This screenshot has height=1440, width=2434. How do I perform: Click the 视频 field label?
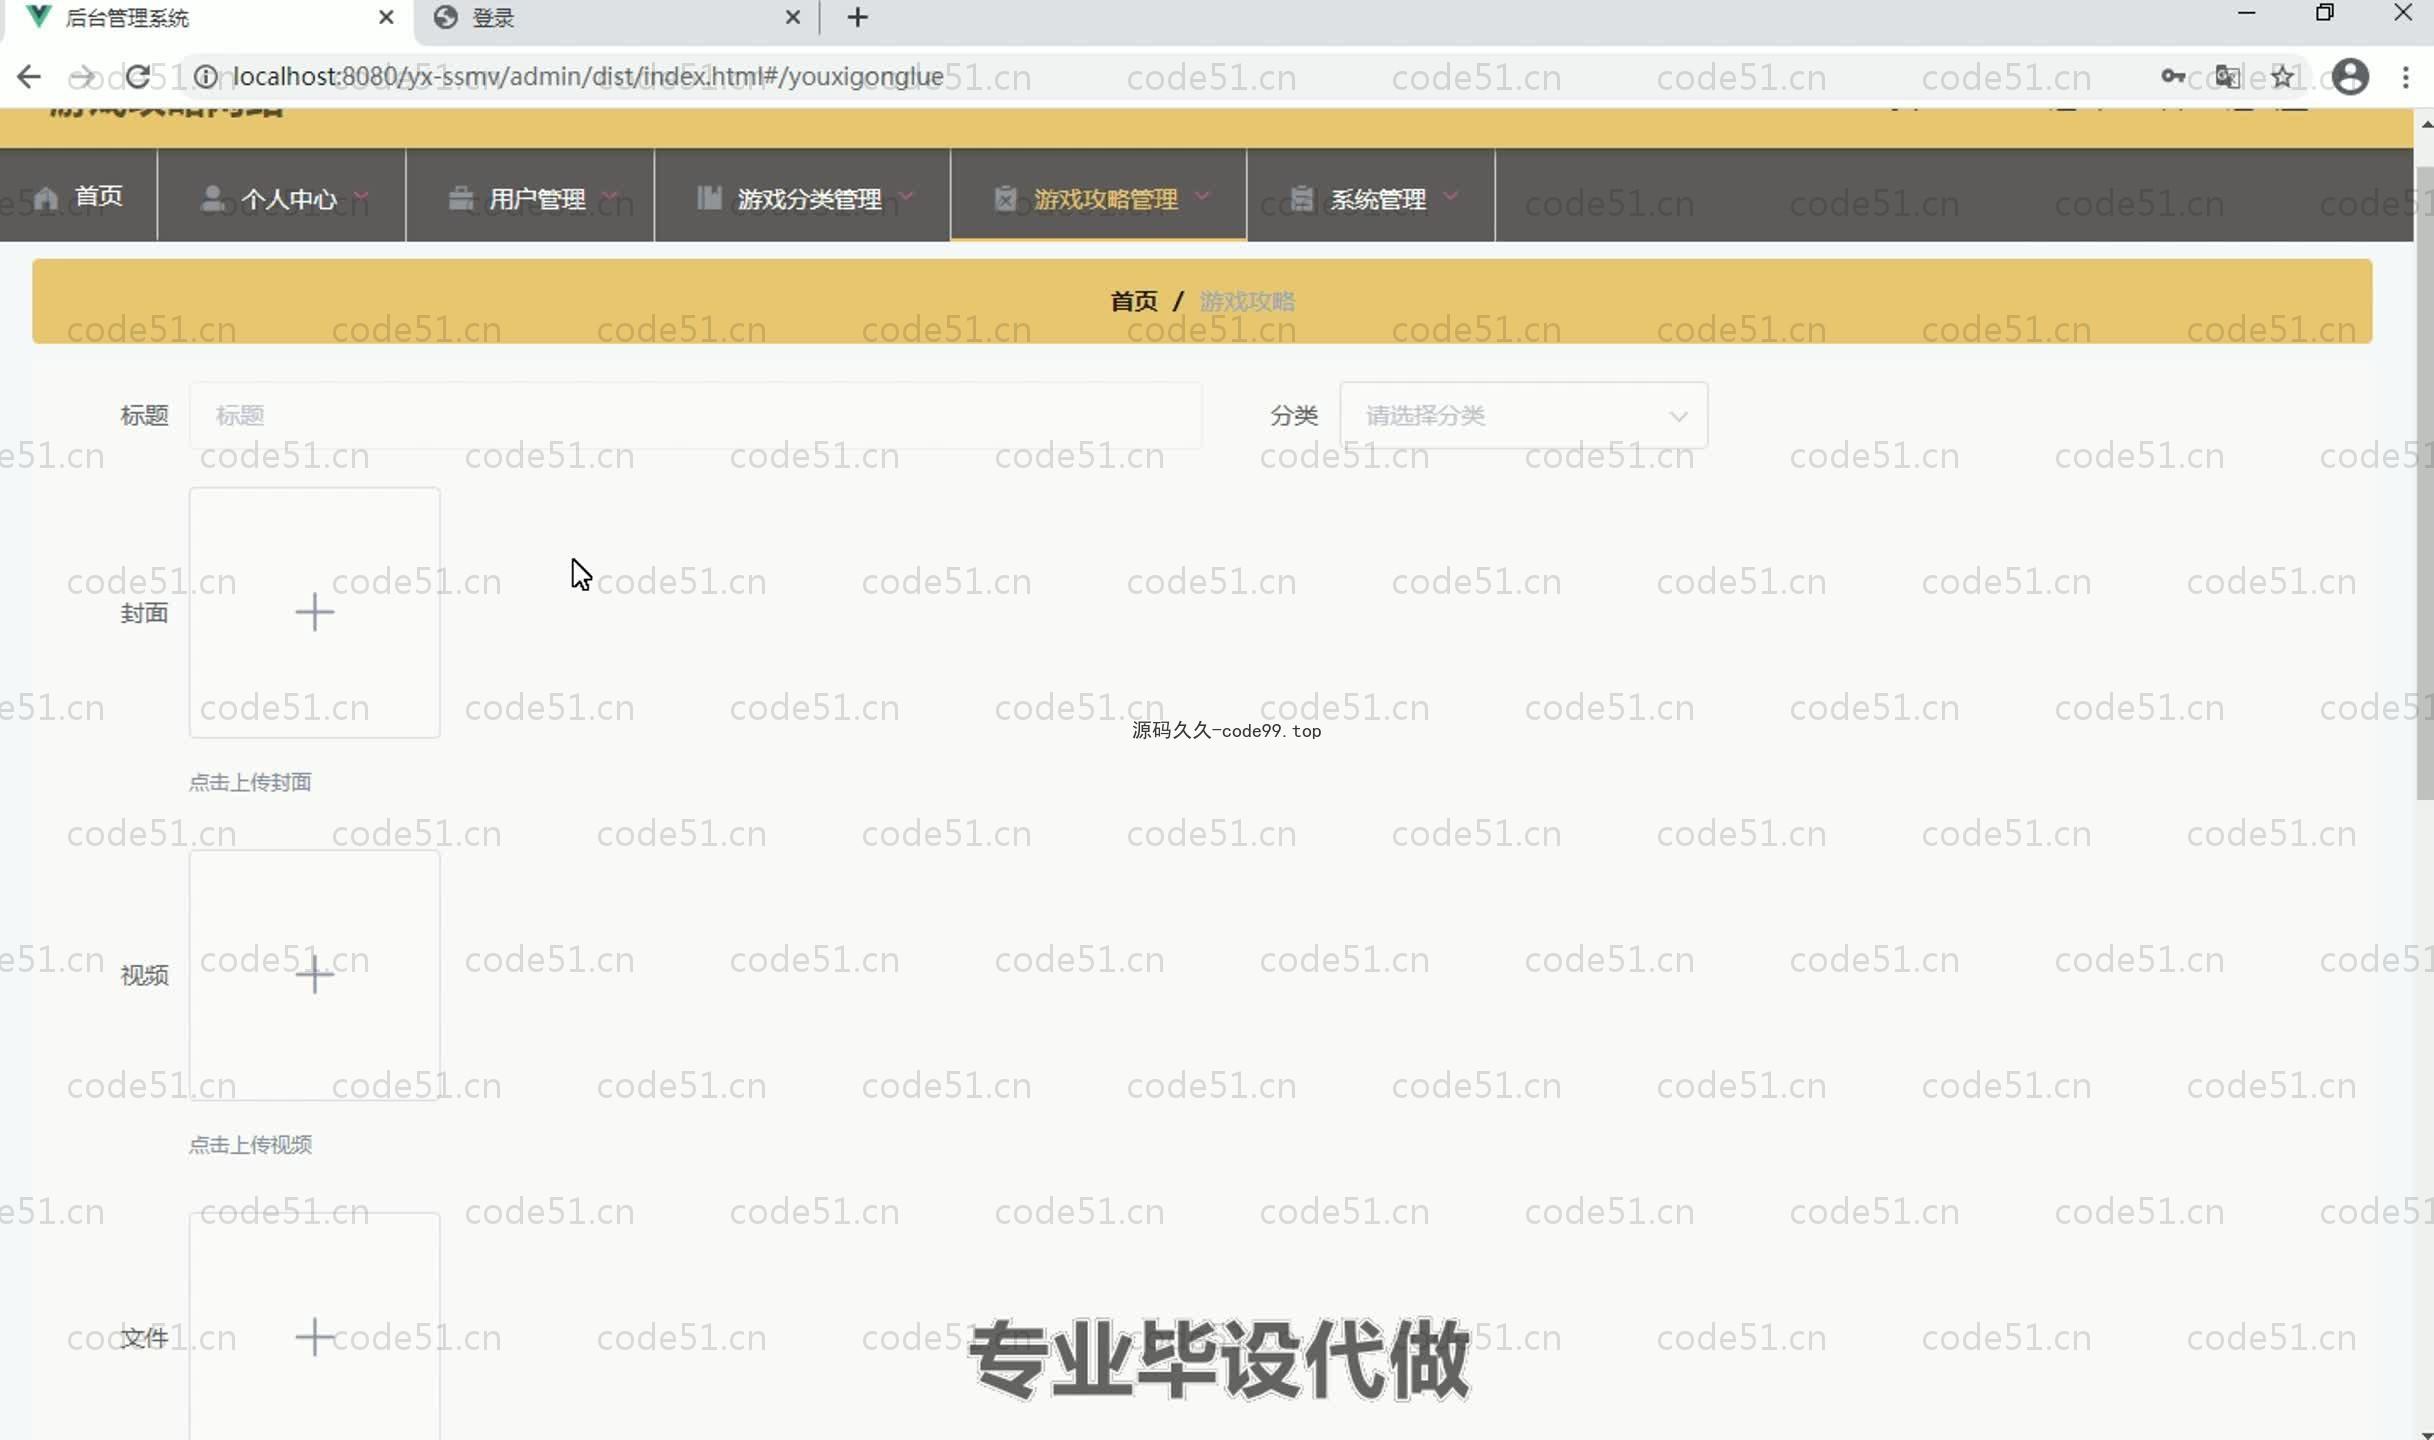tap(144, 975)
